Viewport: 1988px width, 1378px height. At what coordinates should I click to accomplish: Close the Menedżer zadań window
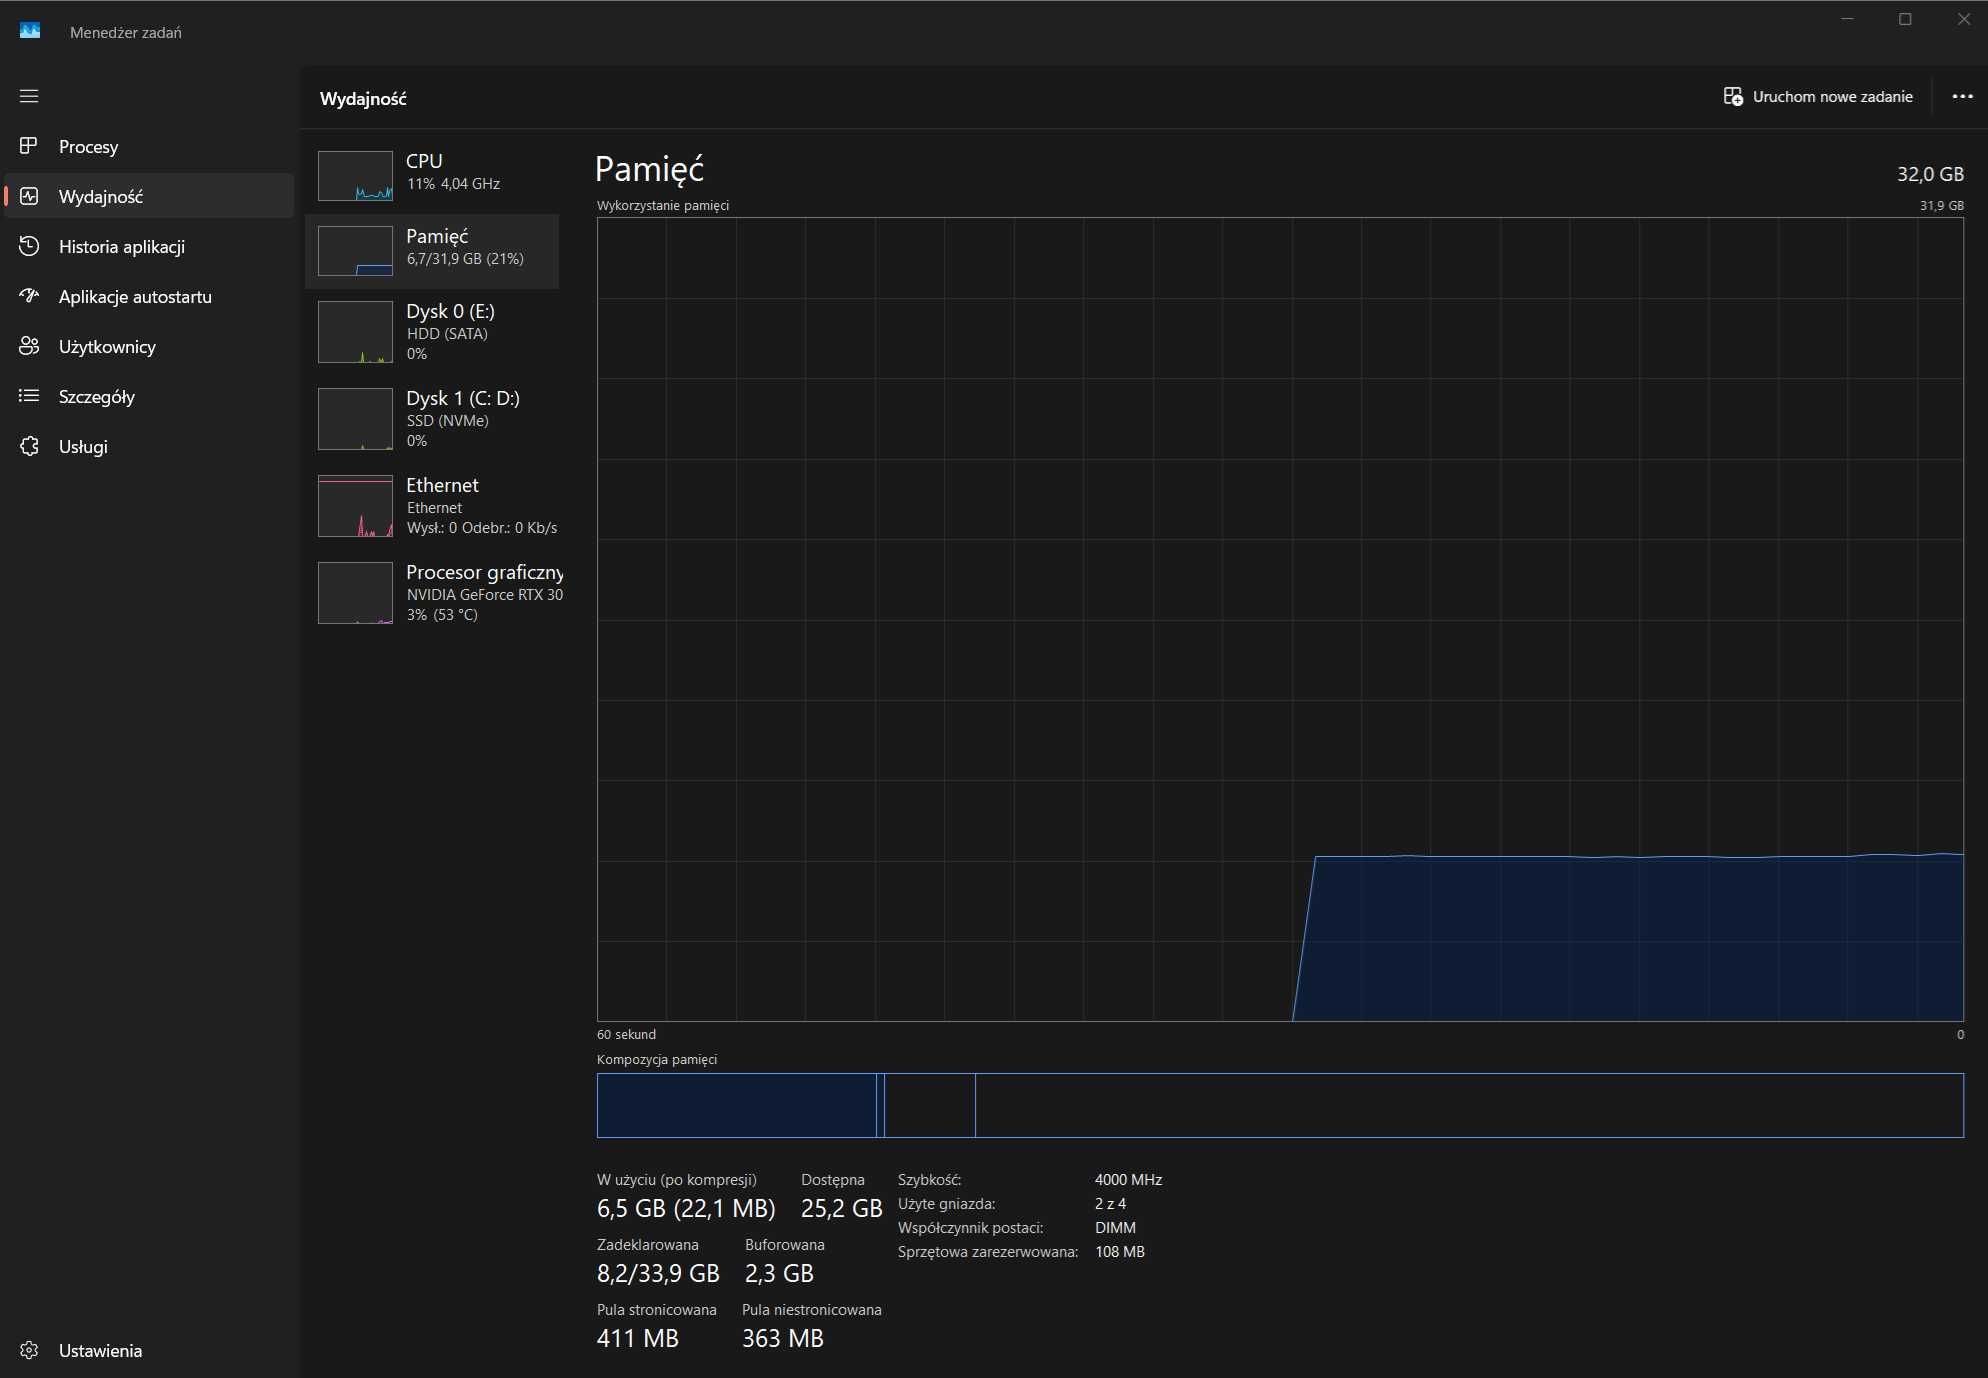1963,19
